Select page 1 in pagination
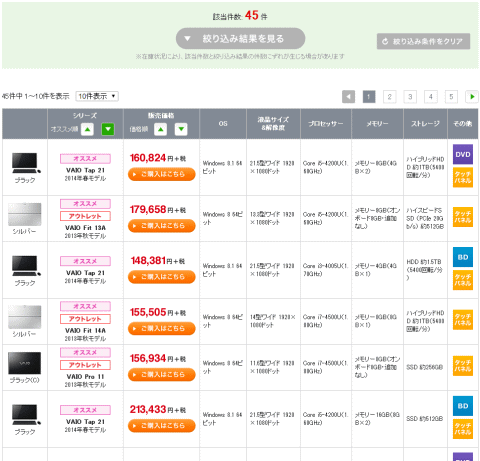 click(369, 97)
